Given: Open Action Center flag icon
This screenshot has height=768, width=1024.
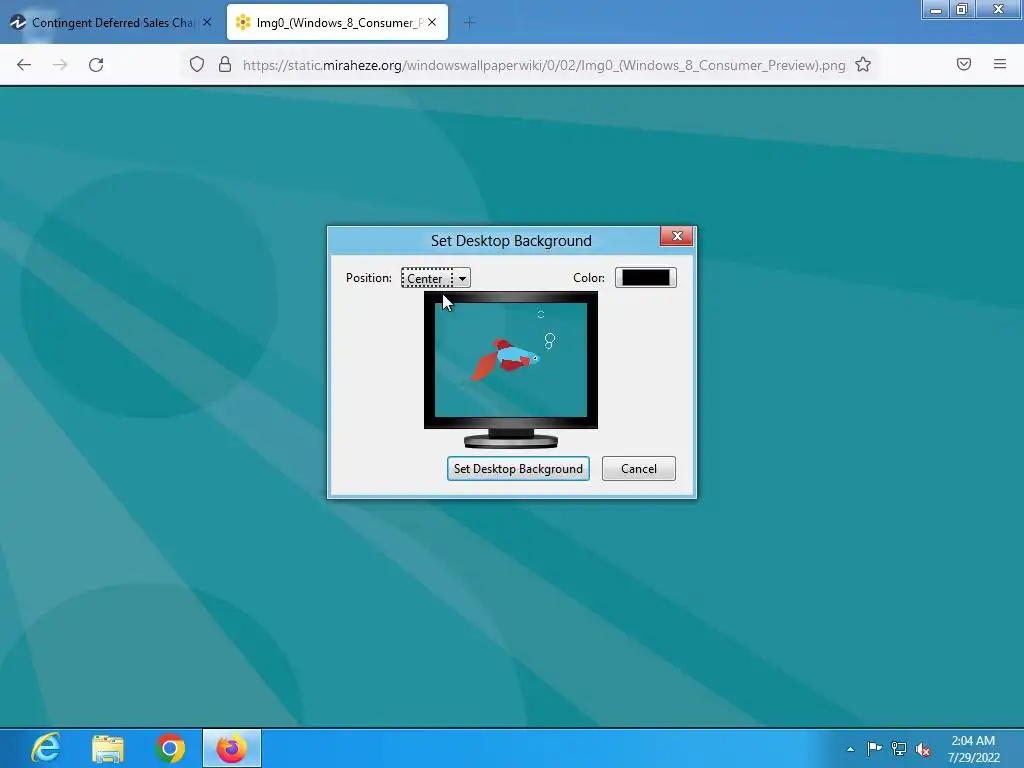Looking at the screenshot, I should coord(874,748).
